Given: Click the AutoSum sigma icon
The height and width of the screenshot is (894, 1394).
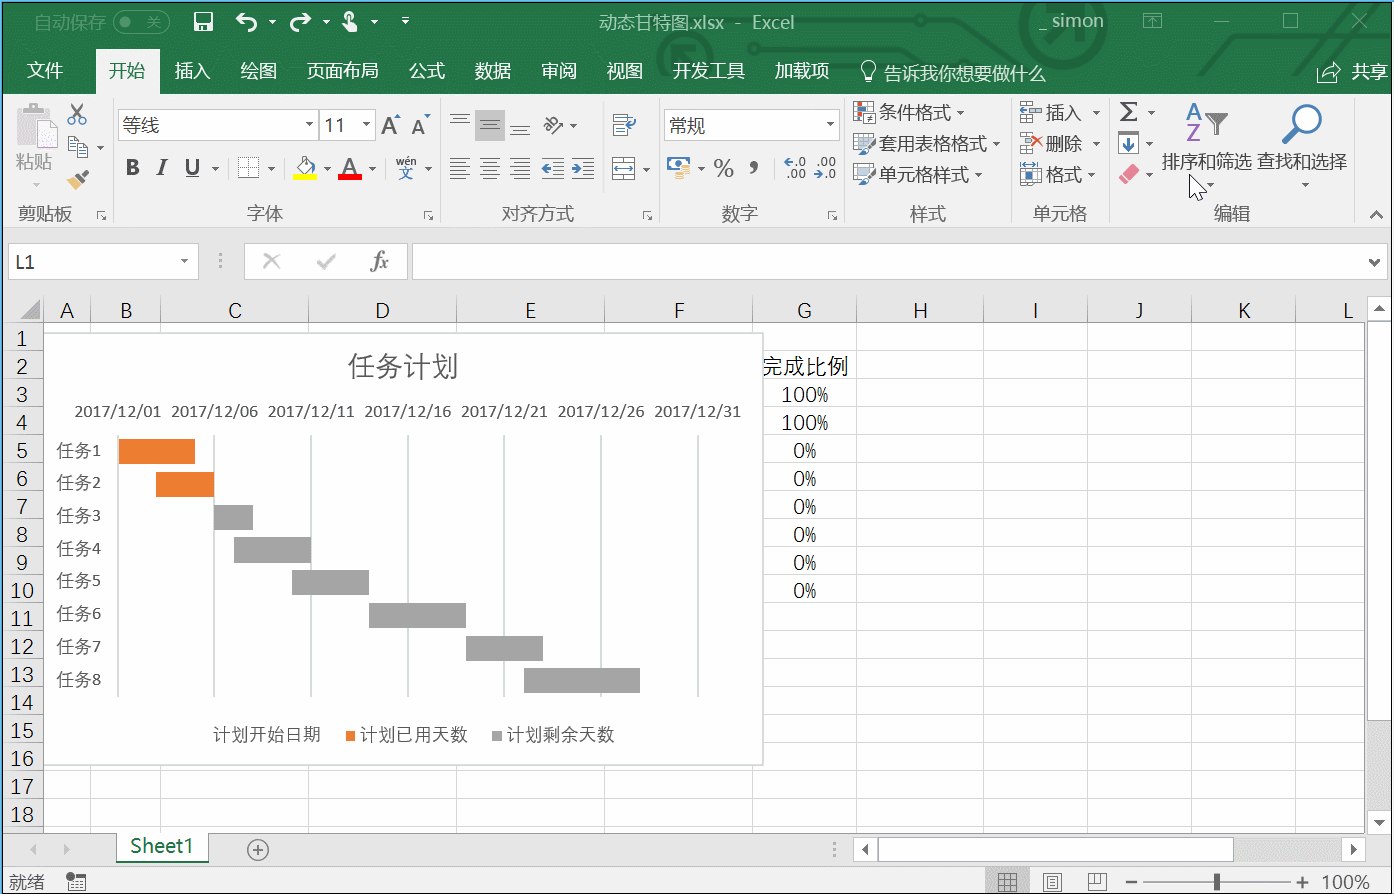Looking at the screenshot, I should pos(1129,112).
